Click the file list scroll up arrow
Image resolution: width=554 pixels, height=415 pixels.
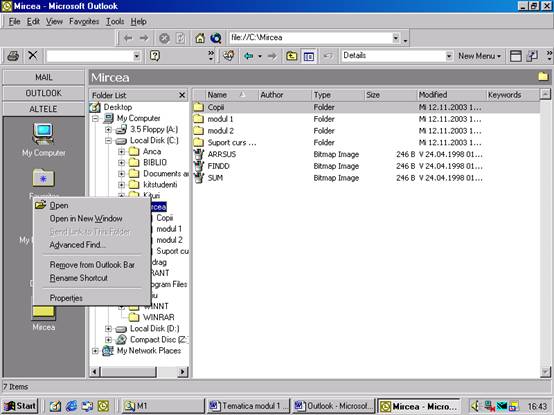pyautogui.click(x=545, y=94)
